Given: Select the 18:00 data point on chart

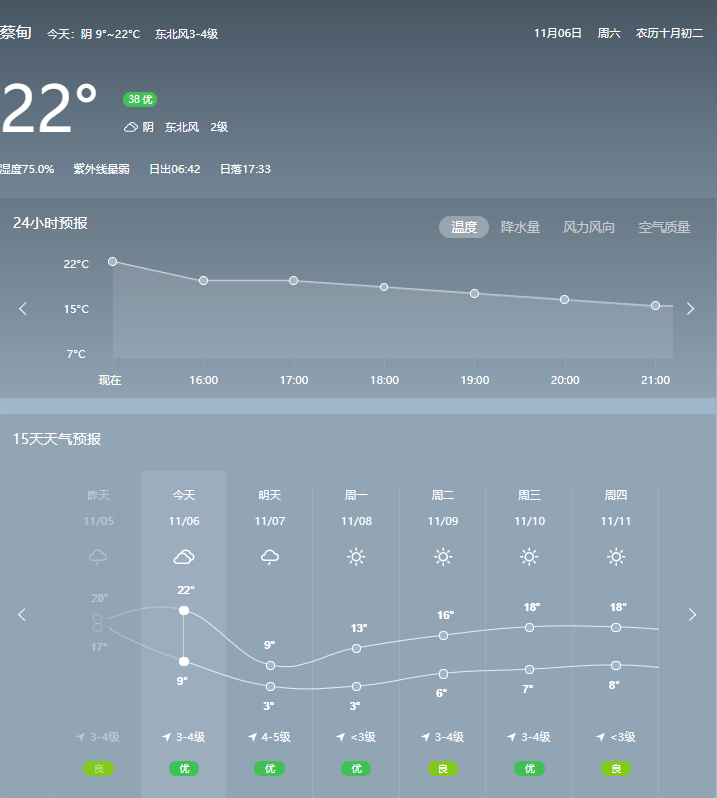Looking at the screenshot, I should [384, 287].
